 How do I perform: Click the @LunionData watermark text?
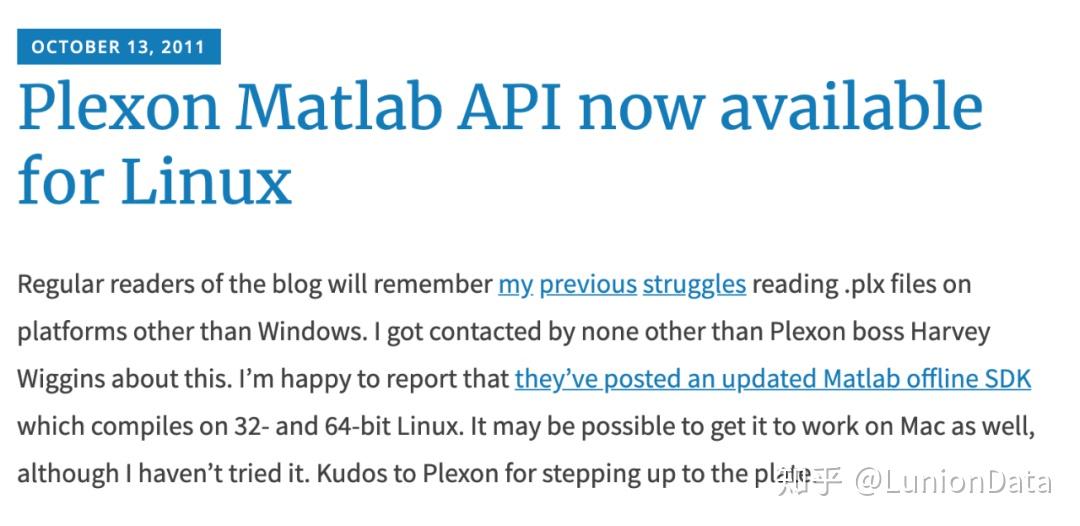pyautogui.click(x=953, y=482)
